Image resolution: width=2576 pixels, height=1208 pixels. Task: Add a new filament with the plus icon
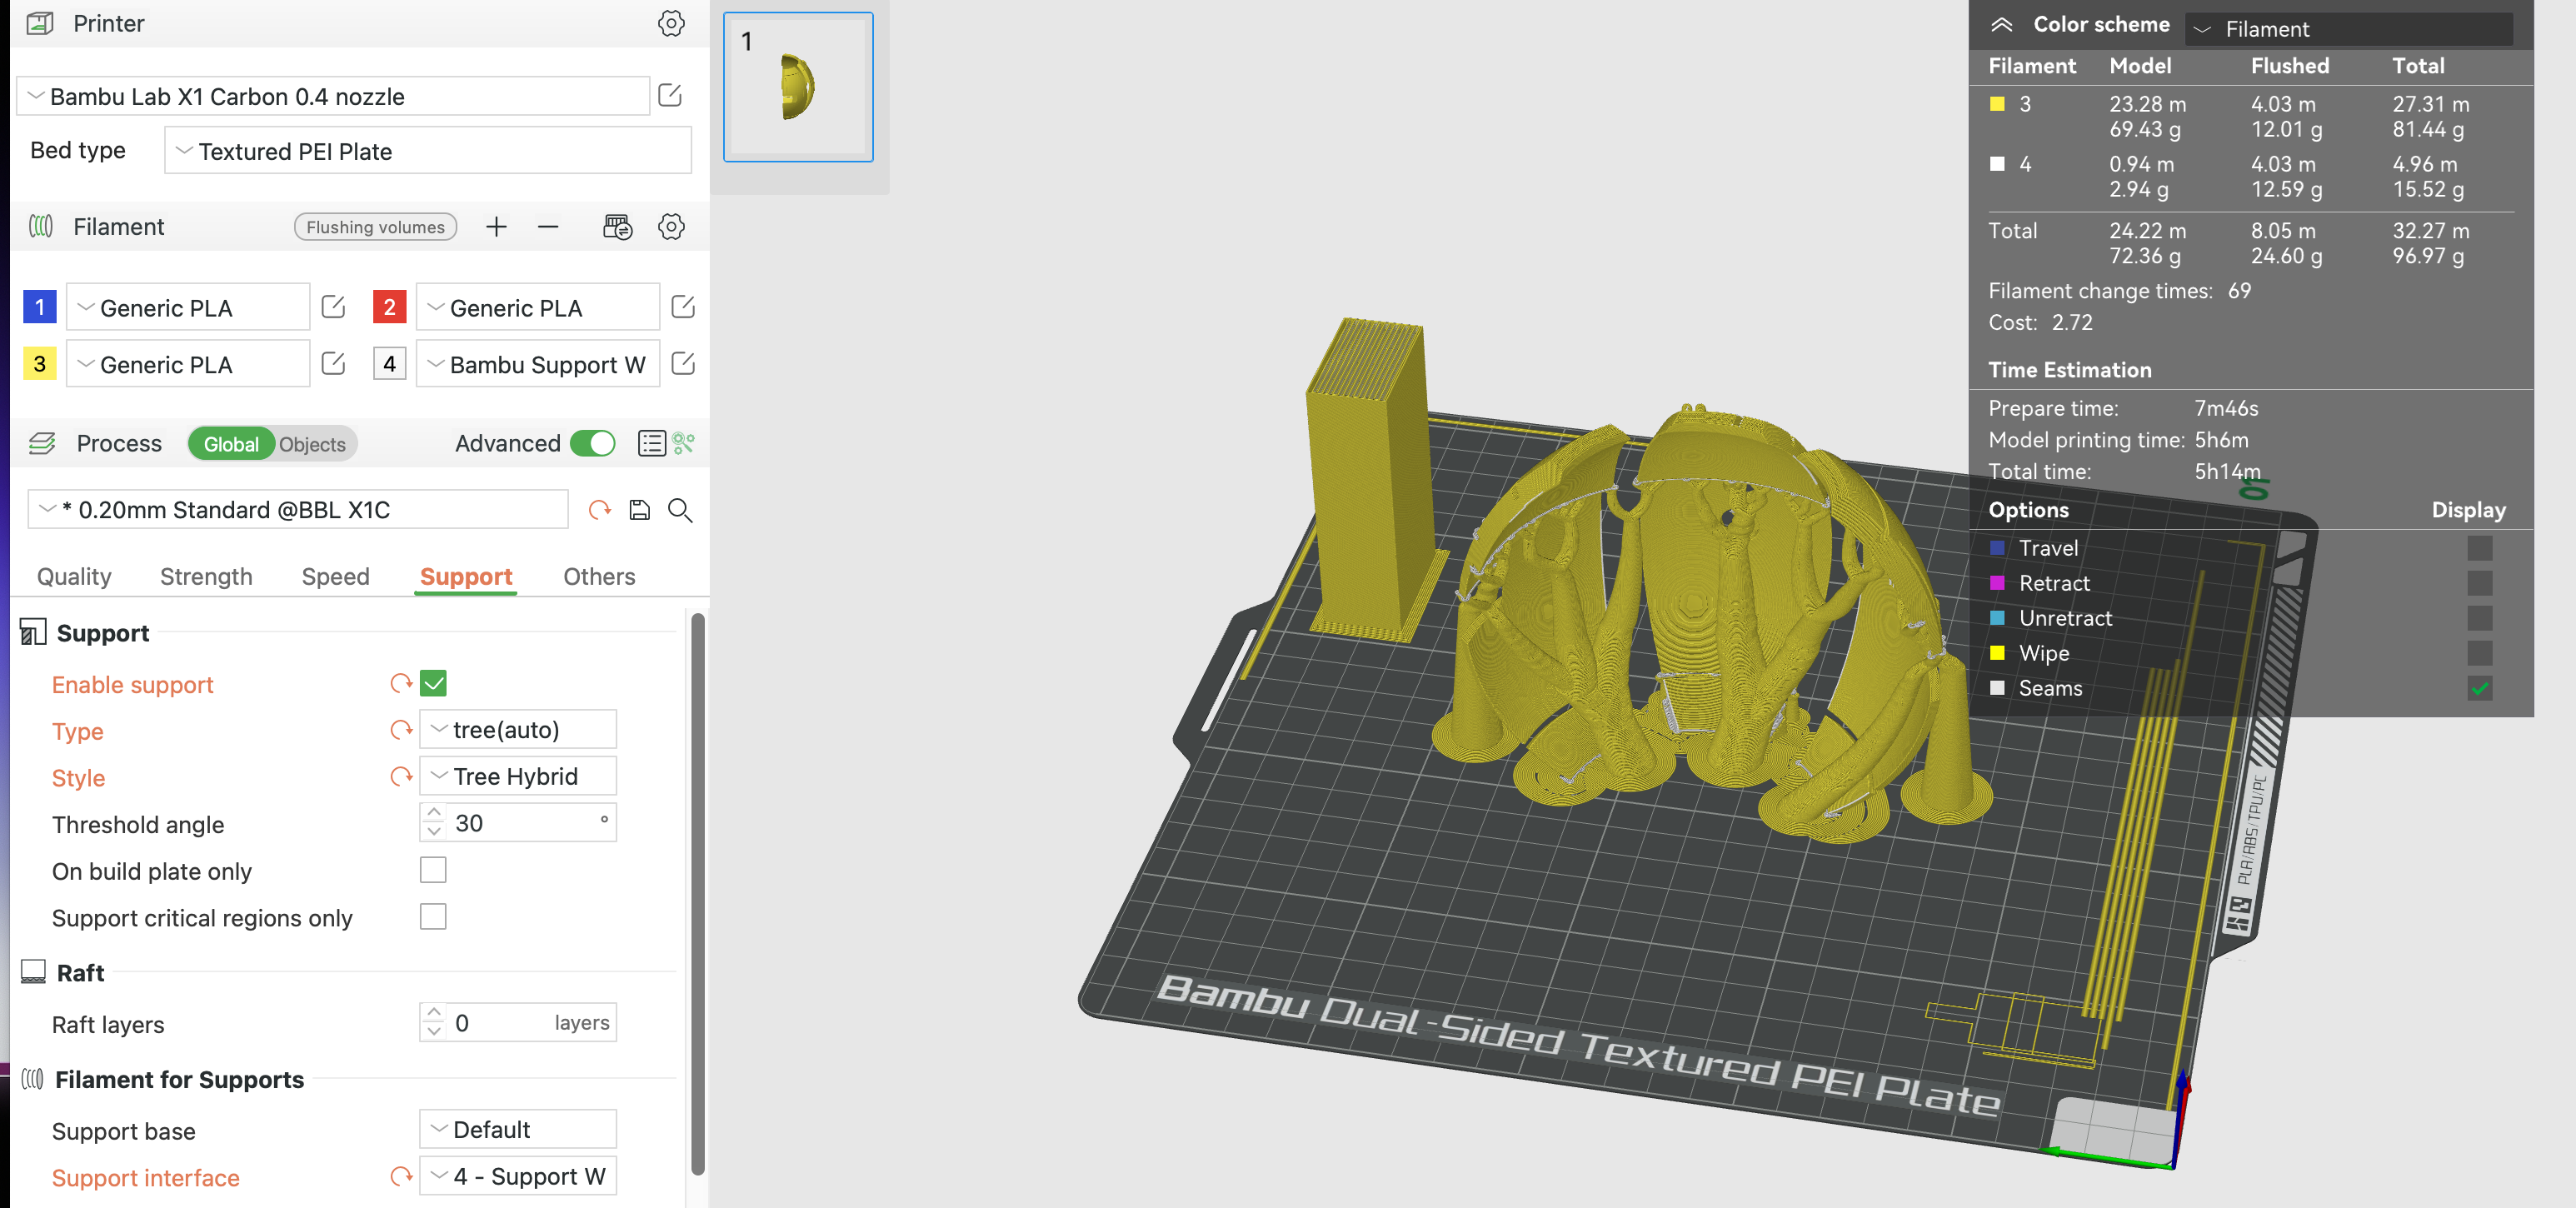click(496, 226)
